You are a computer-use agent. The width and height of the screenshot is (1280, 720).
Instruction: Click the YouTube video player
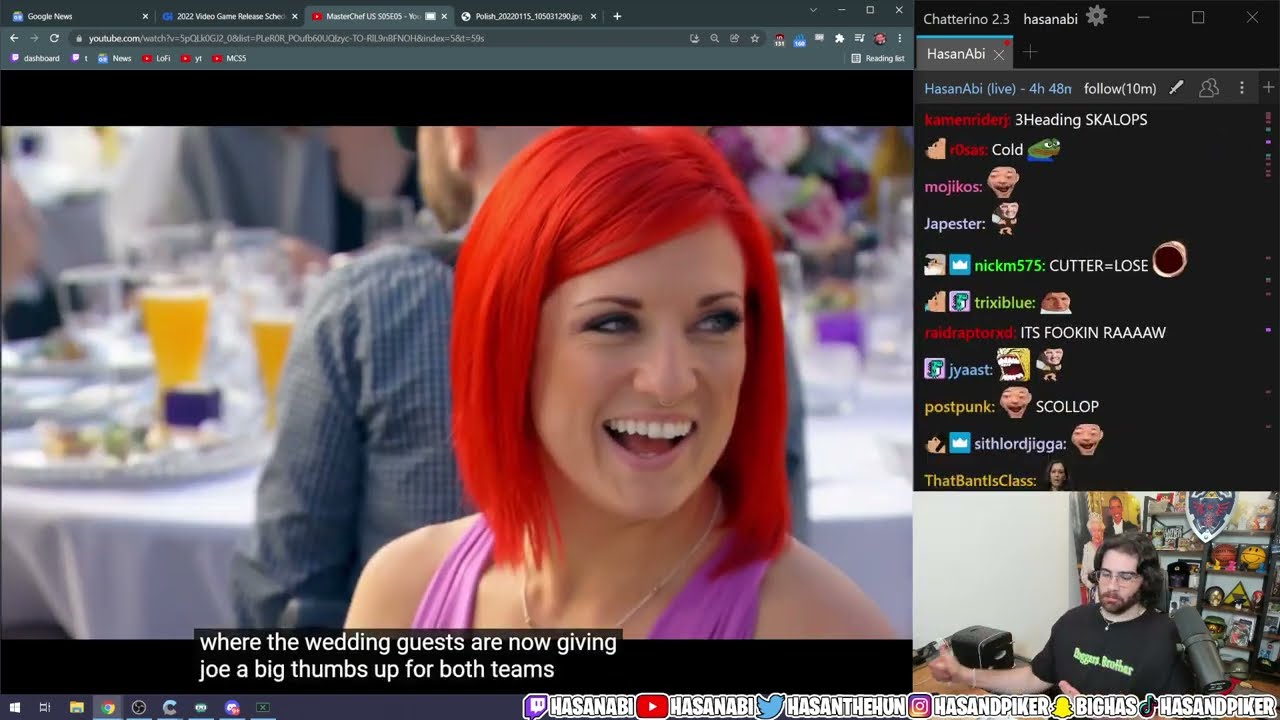456,382
